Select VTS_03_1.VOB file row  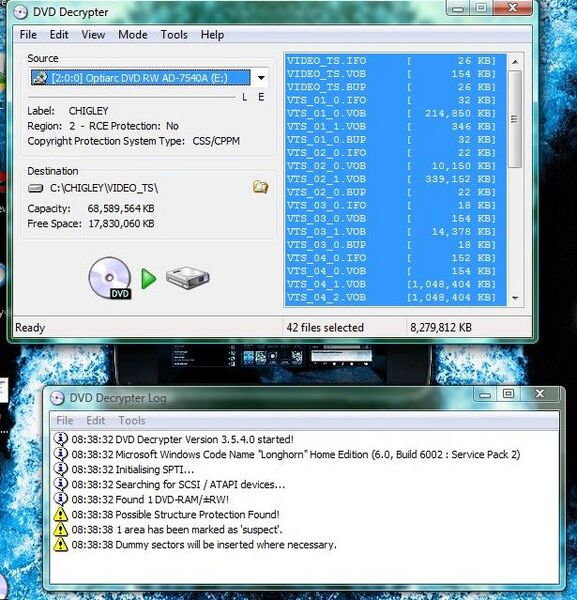(396, 232)
